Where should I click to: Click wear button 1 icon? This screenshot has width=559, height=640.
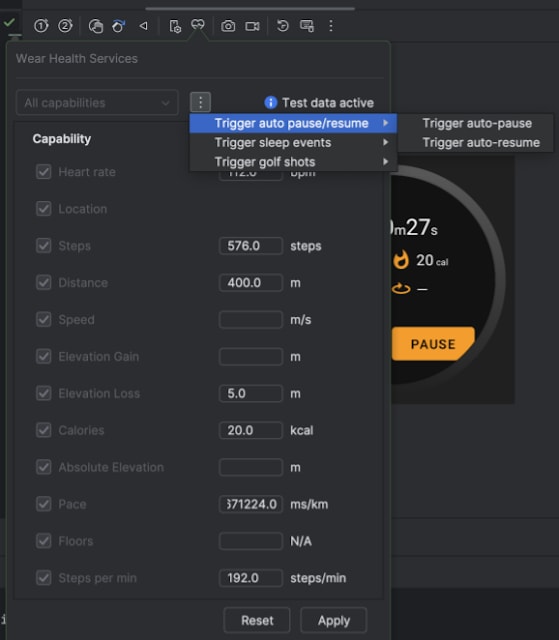(x=41, y=26)
